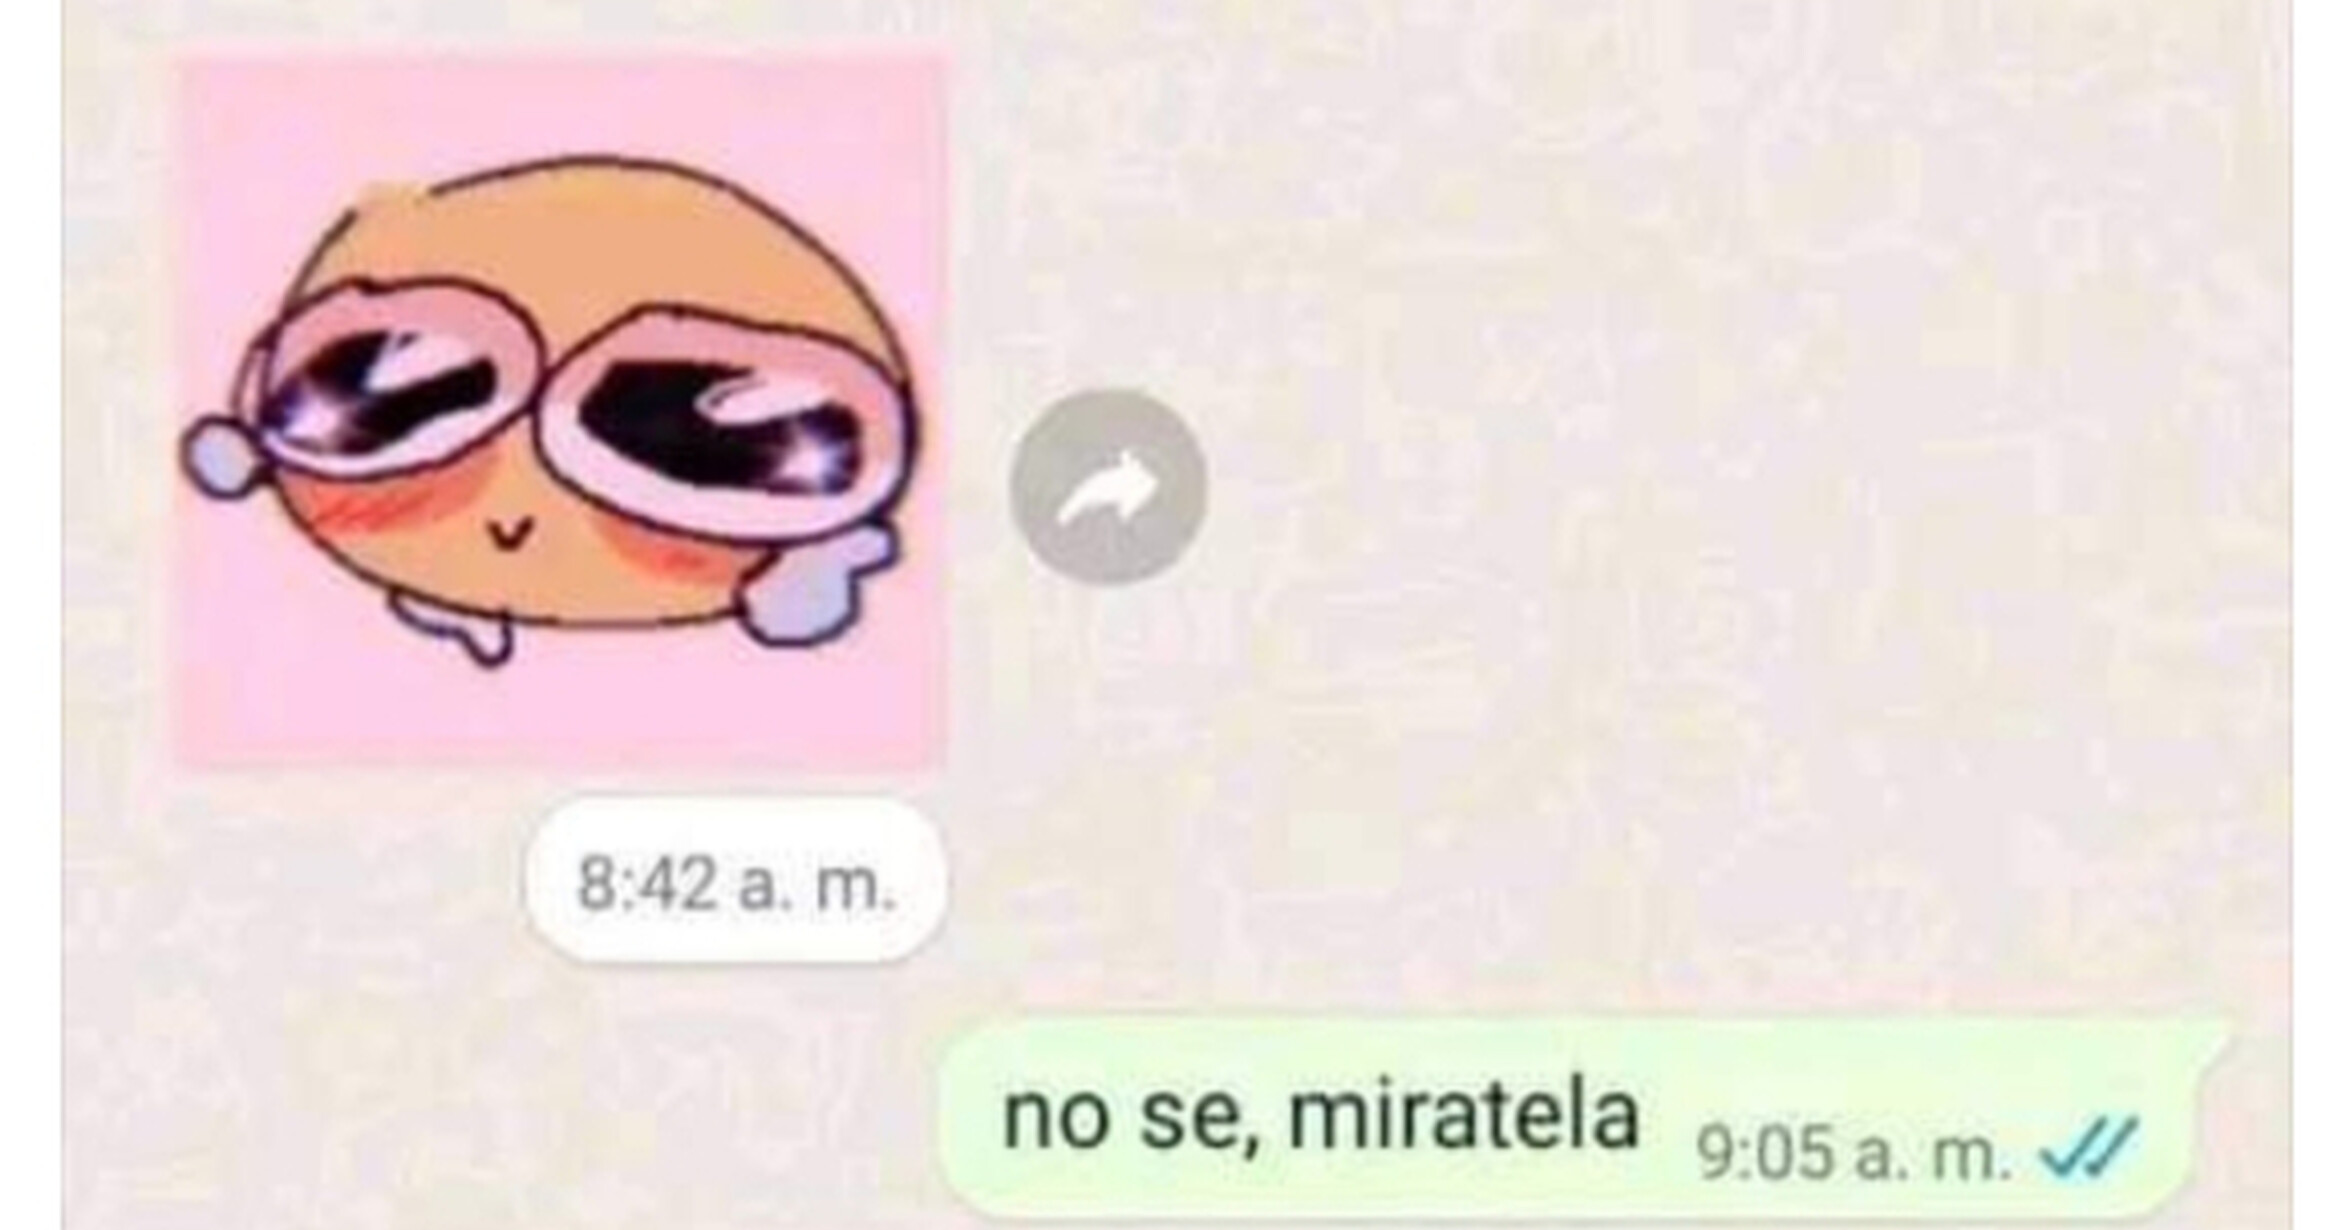Click the 9:05 a. m. sent time
Image resolution: width=2350 pixels, height=1230 pixels.
[1854, 1151]
